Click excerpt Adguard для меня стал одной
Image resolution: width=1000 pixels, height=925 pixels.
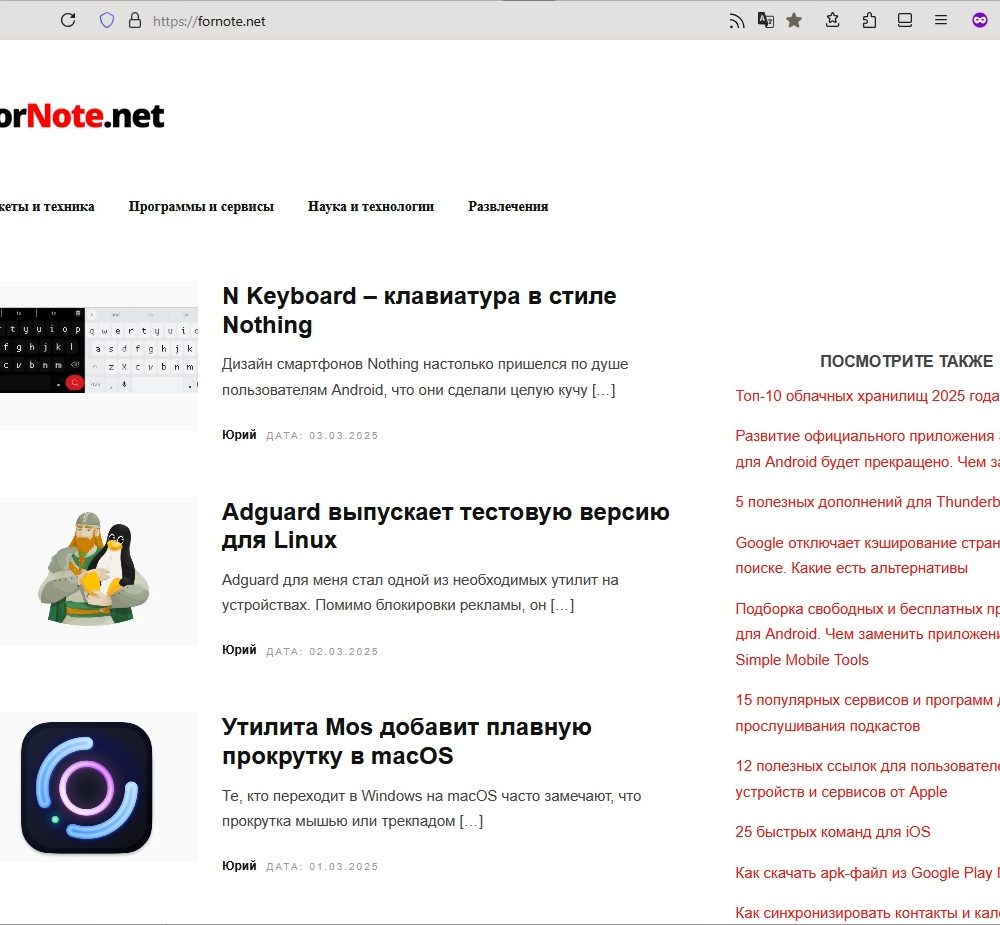pyautogui.click(x=420, y=592)
